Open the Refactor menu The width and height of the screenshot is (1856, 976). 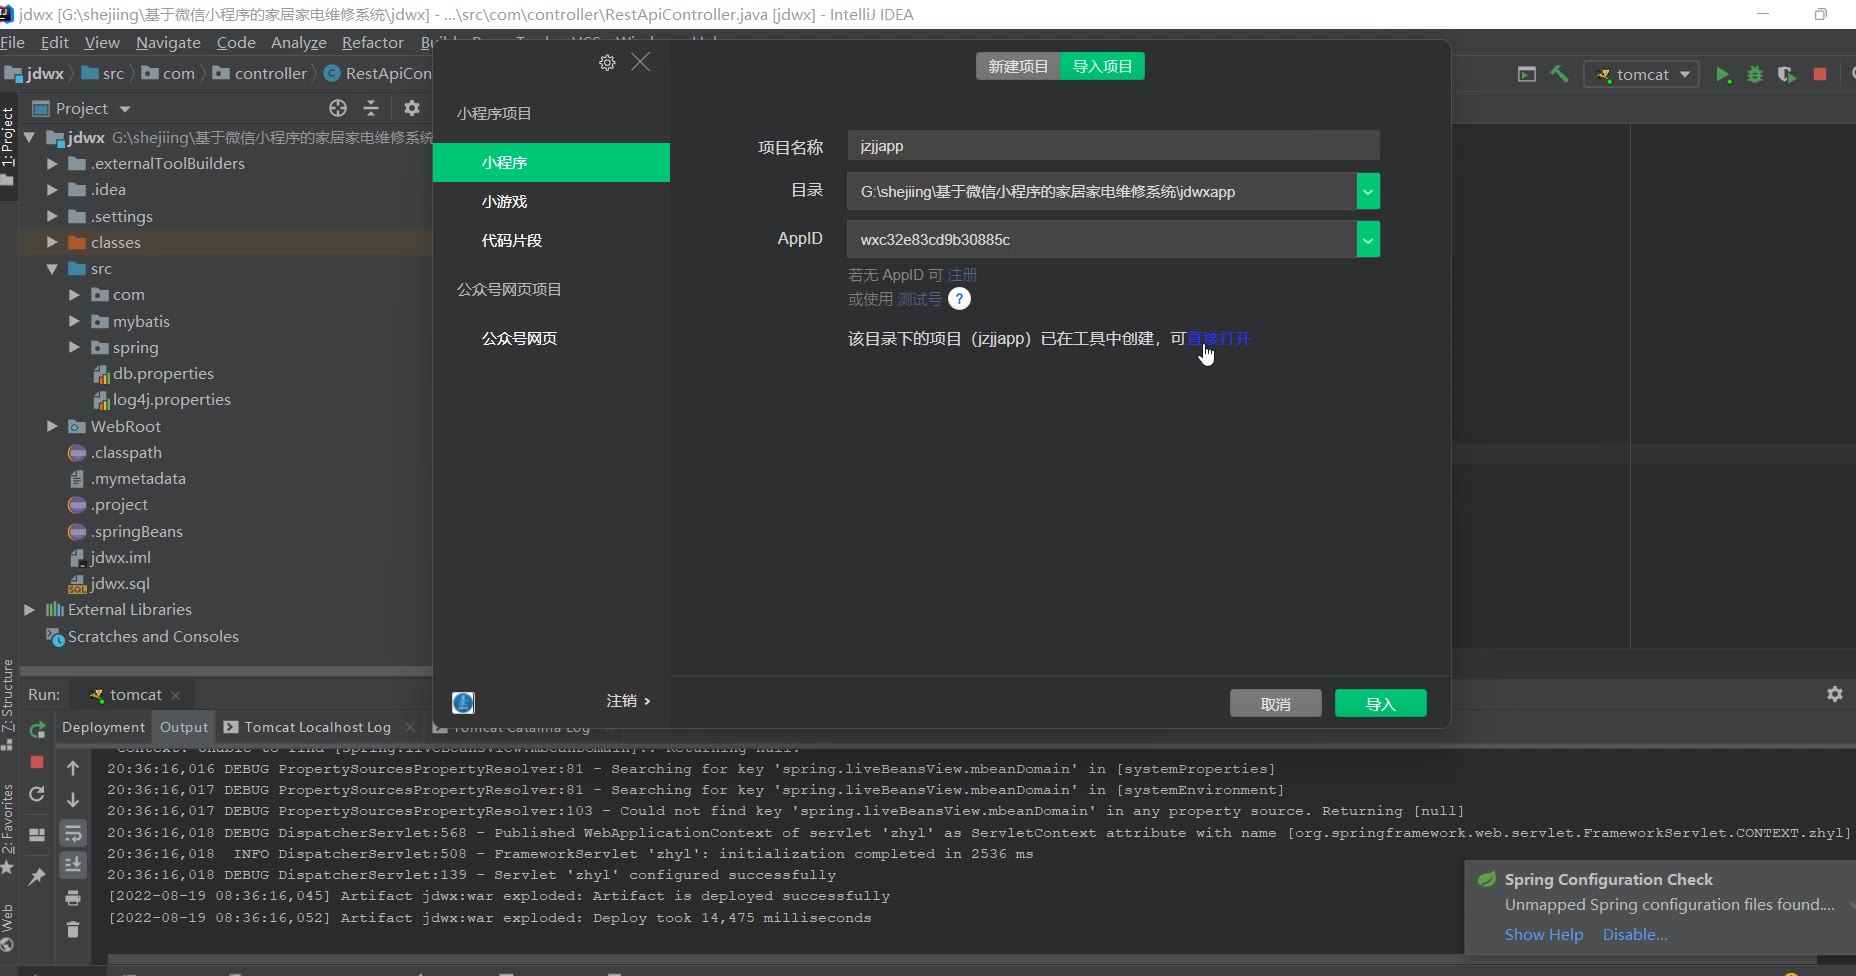pos(372,43)
